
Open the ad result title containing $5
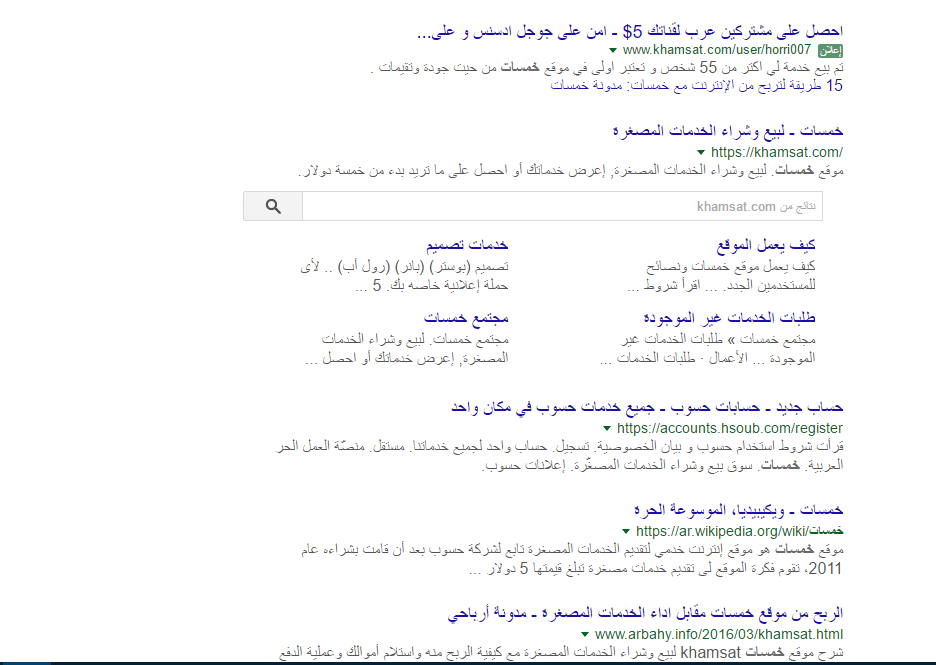point(630,31)
